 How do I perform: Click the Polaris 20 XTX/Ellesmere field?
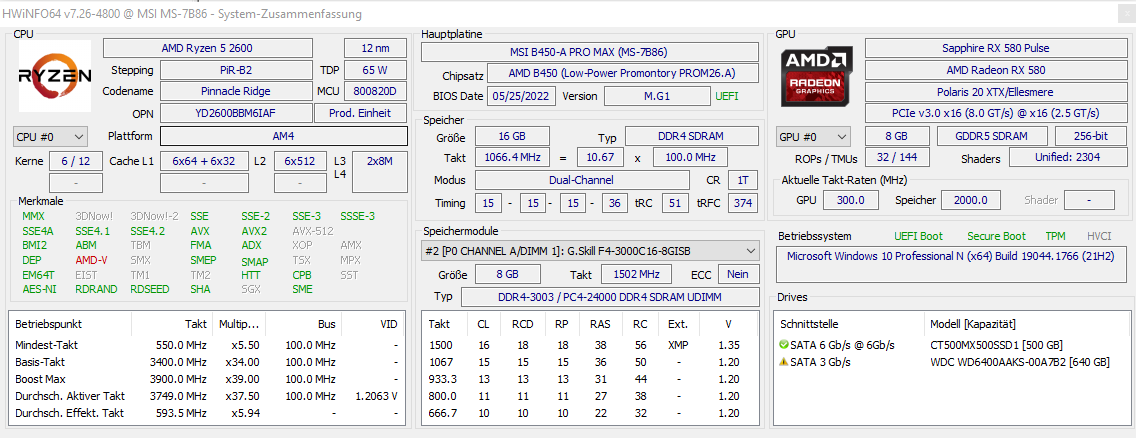tap(995, 92)
